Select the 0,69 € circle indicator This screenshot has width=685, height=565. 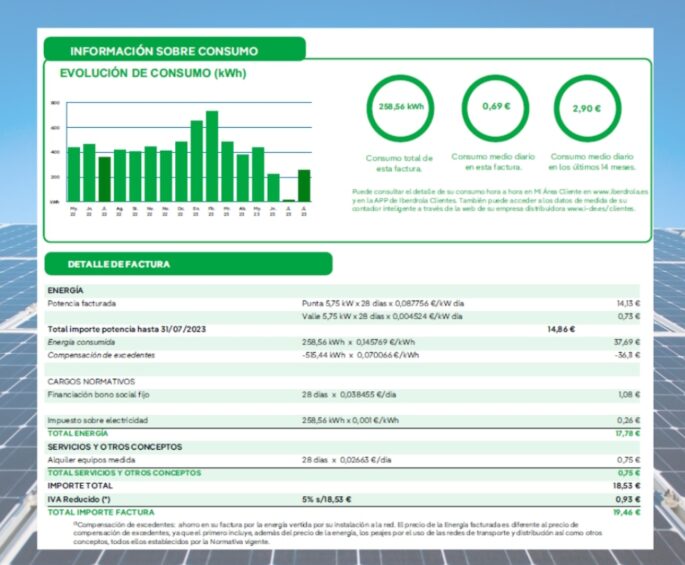(x=495, y=108)
